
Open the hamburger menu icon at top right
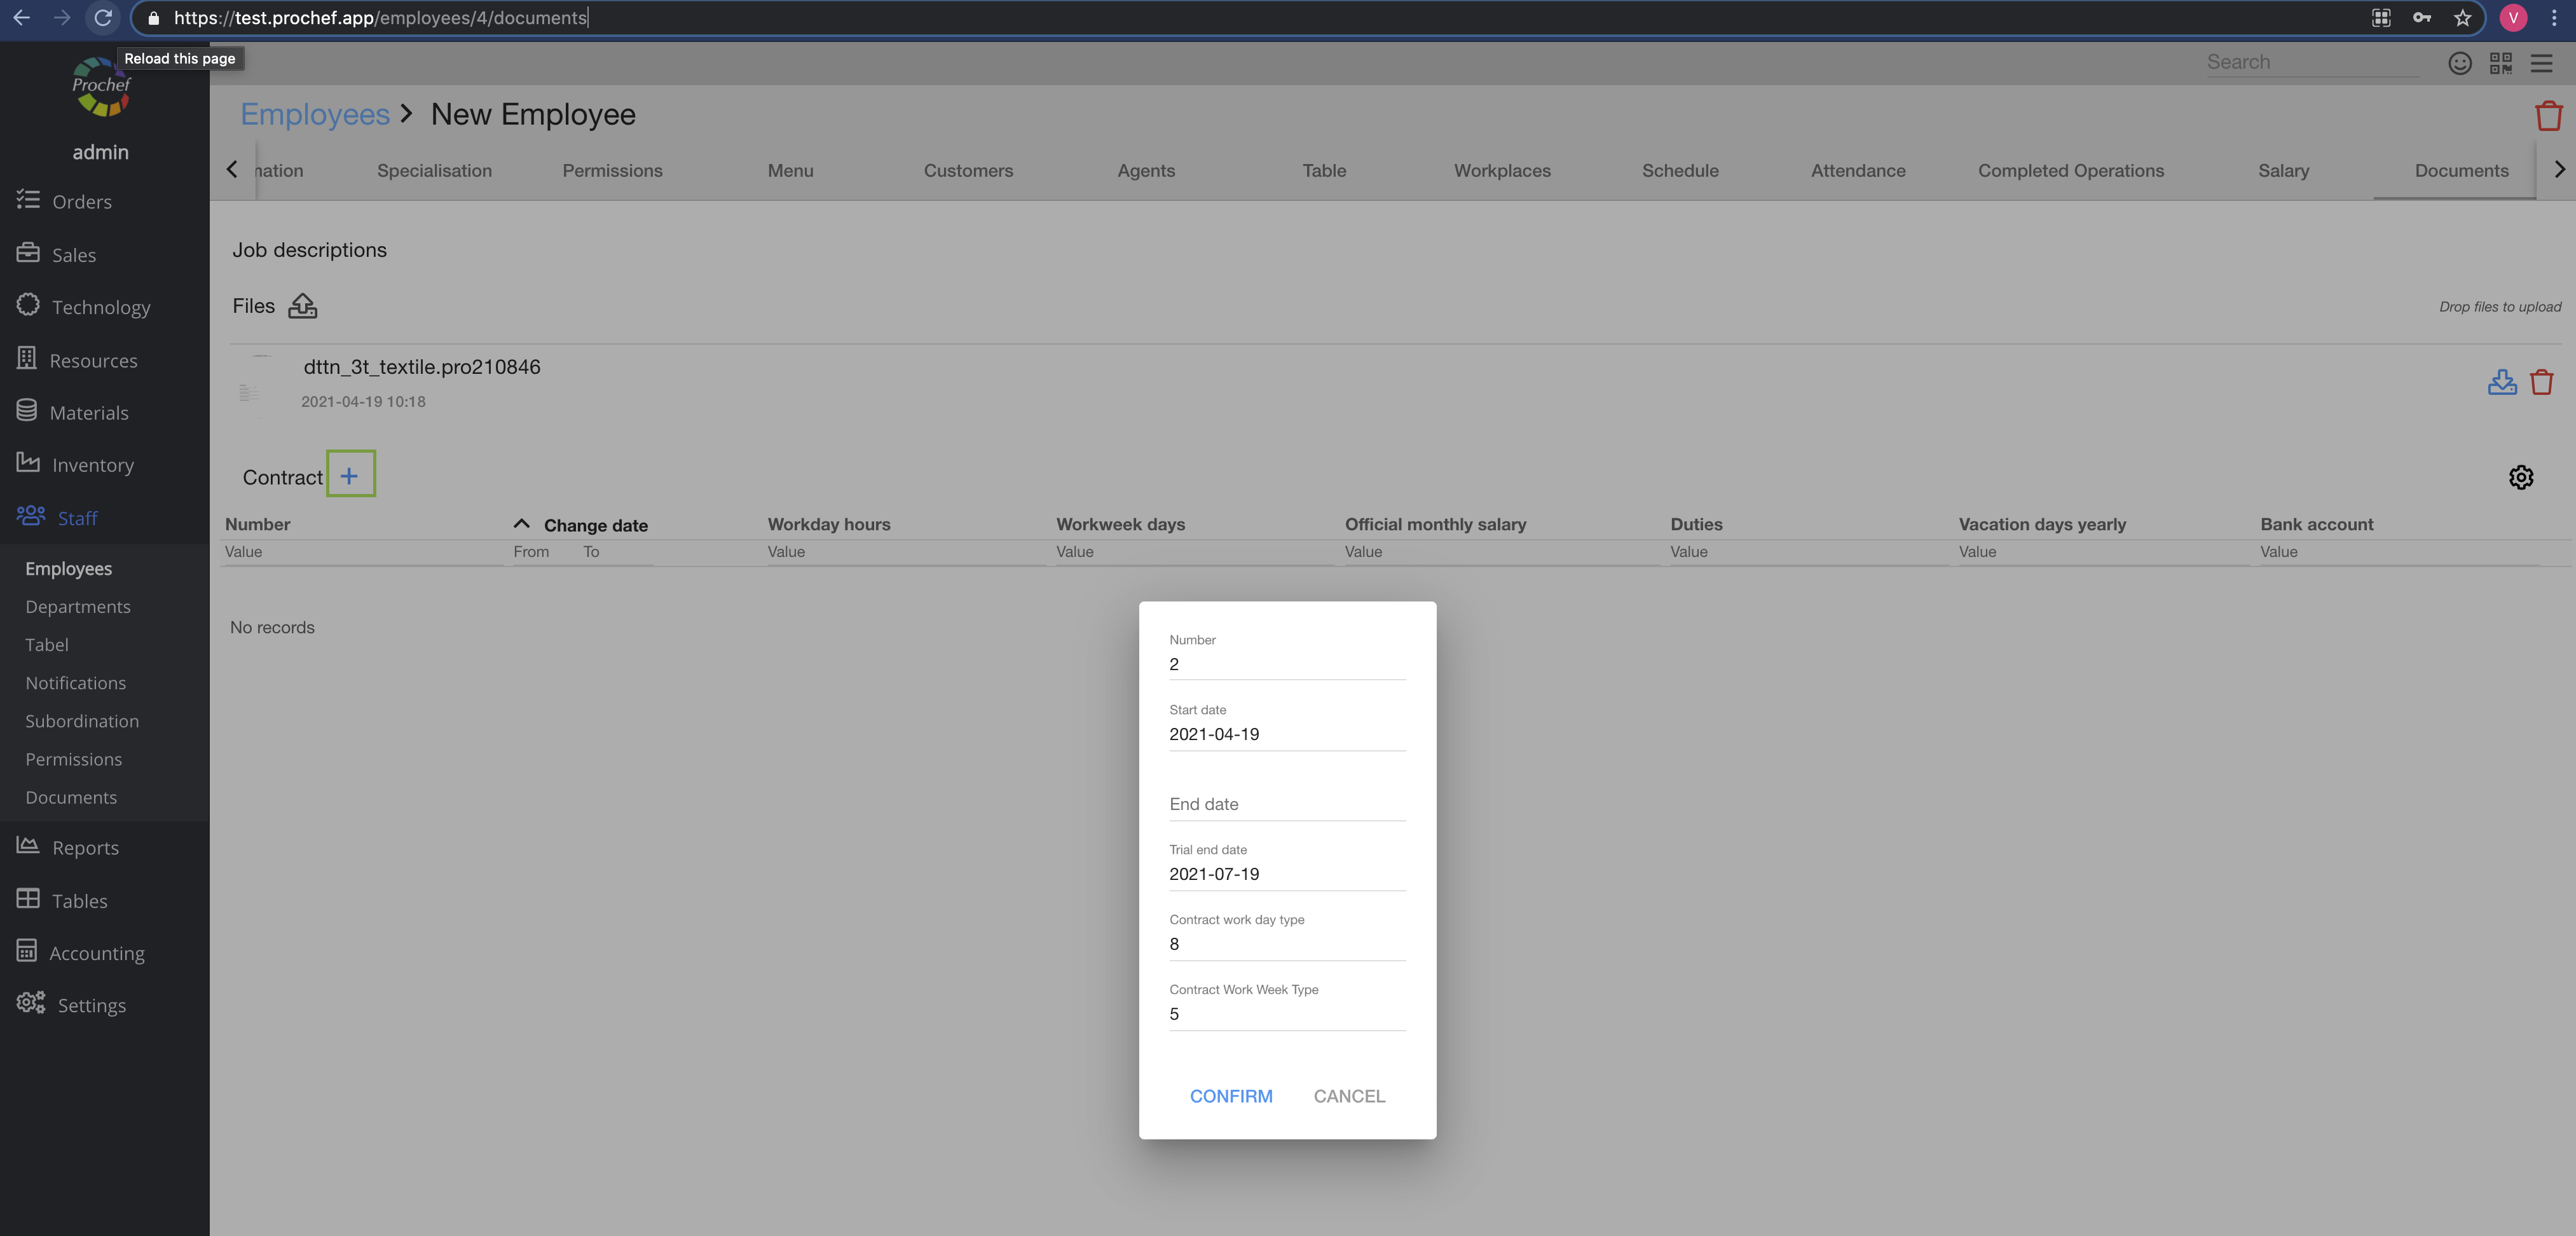click(x=2541, y=63)
